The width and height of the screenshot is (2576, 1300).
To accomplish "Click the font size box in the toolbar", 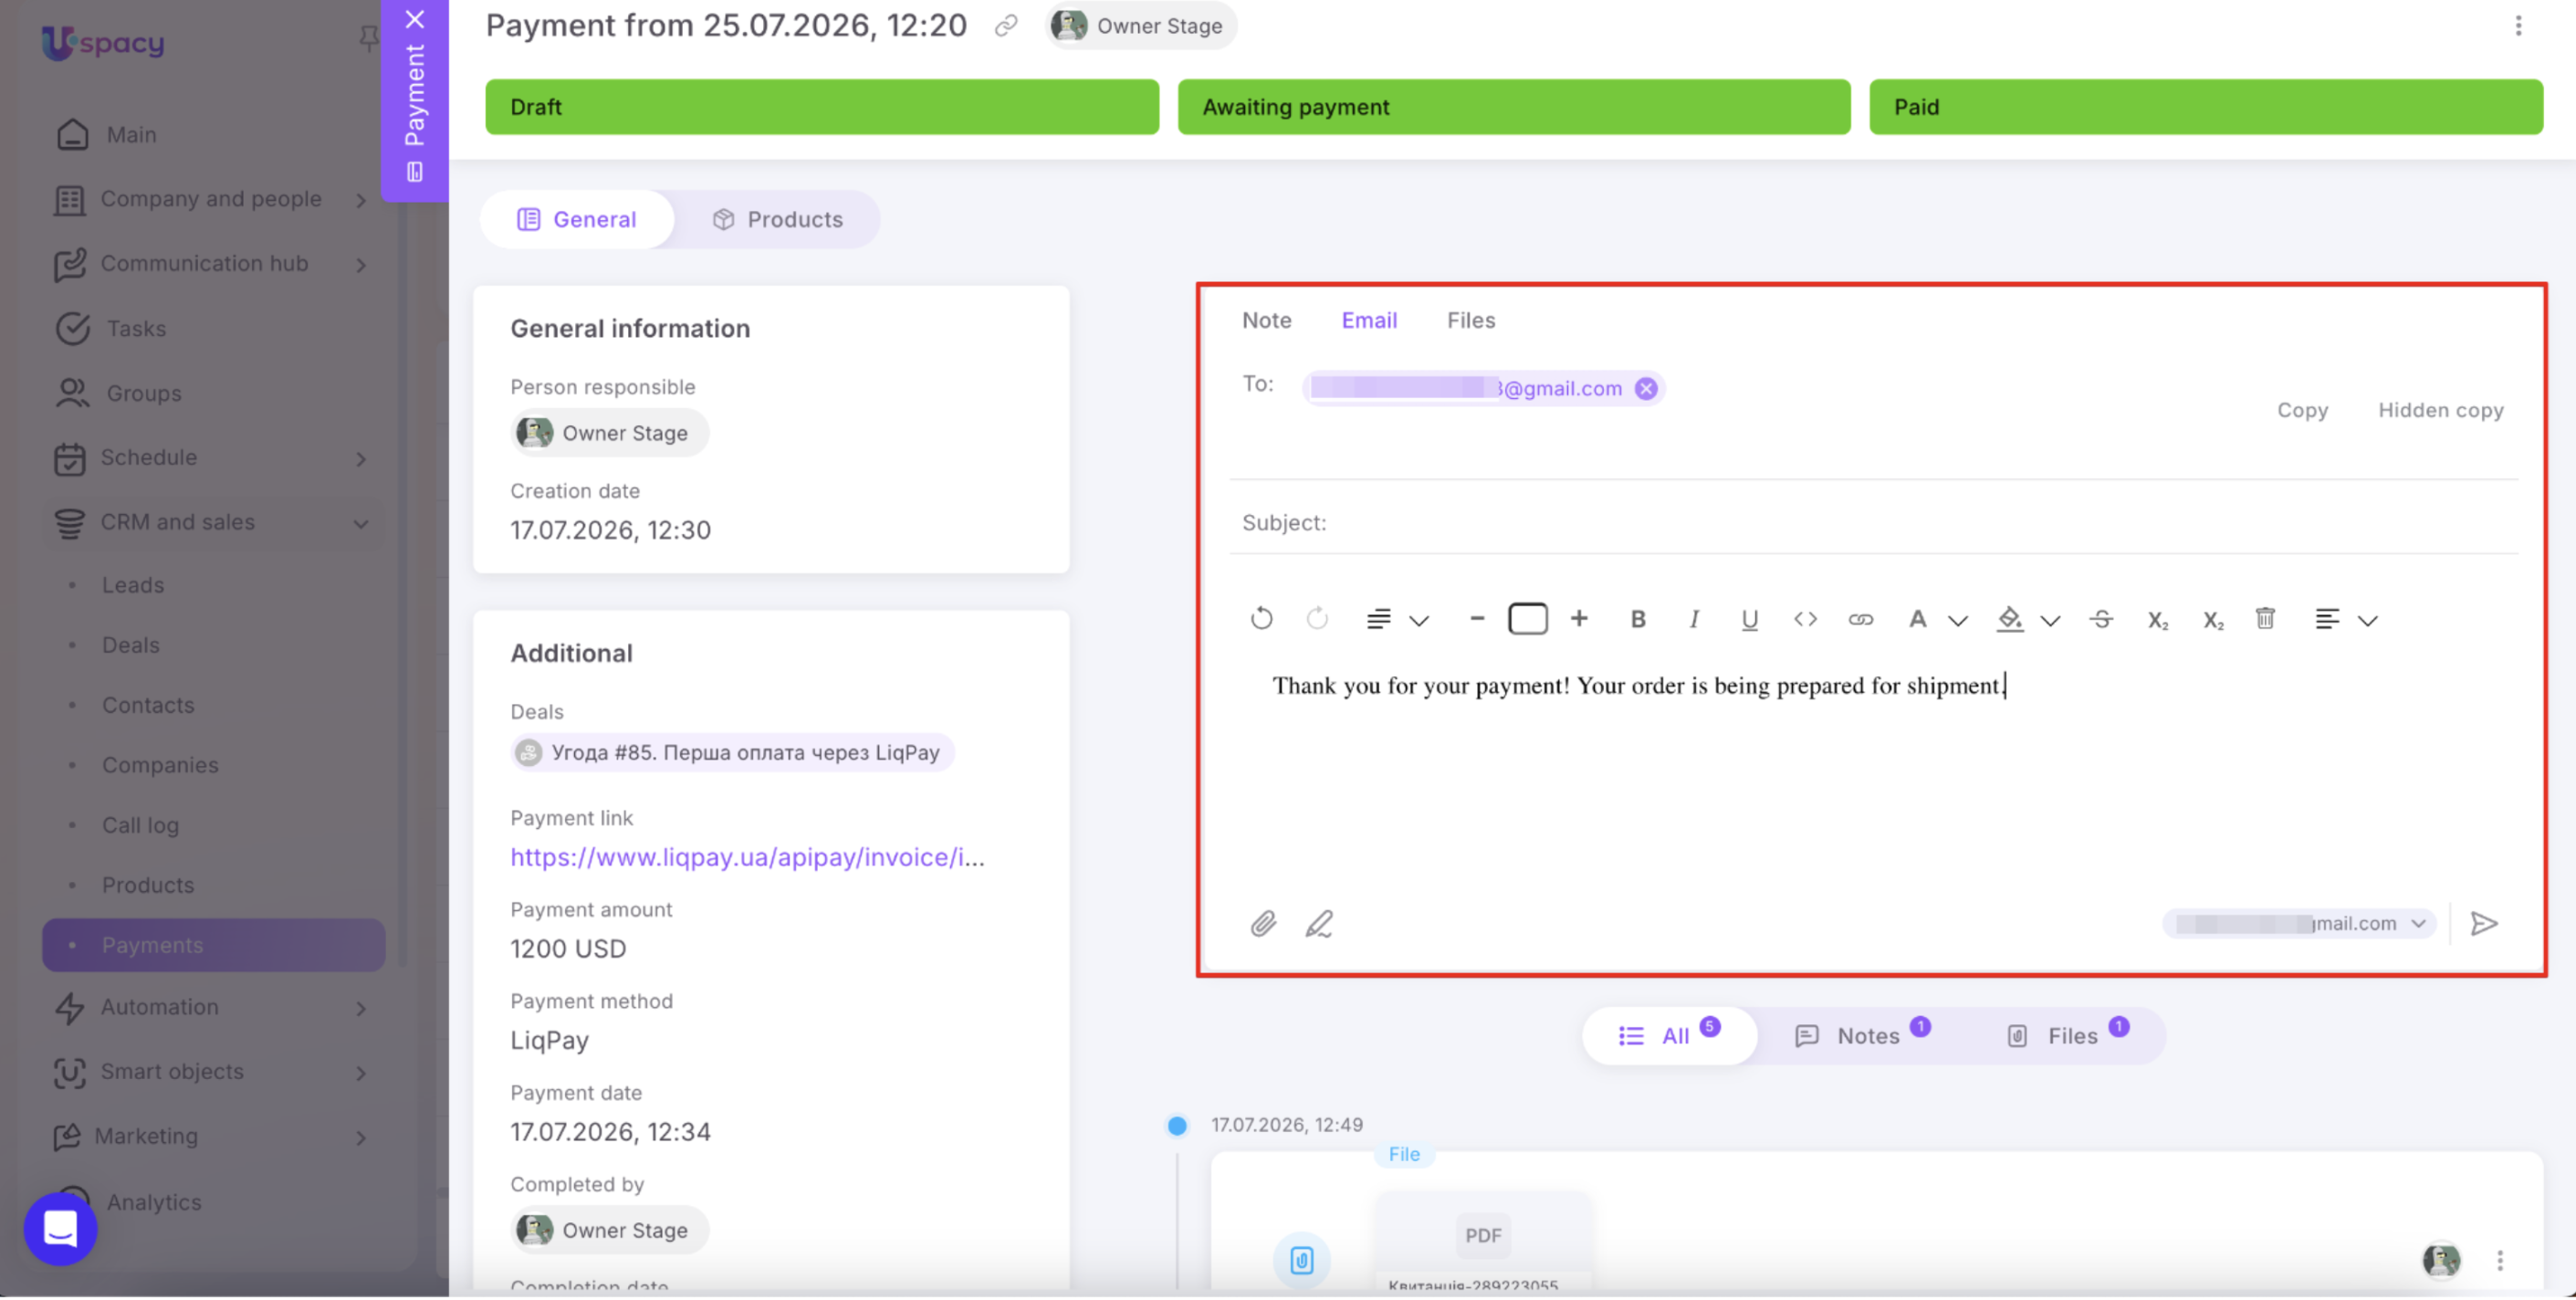I will click(x=1527, y=619).
